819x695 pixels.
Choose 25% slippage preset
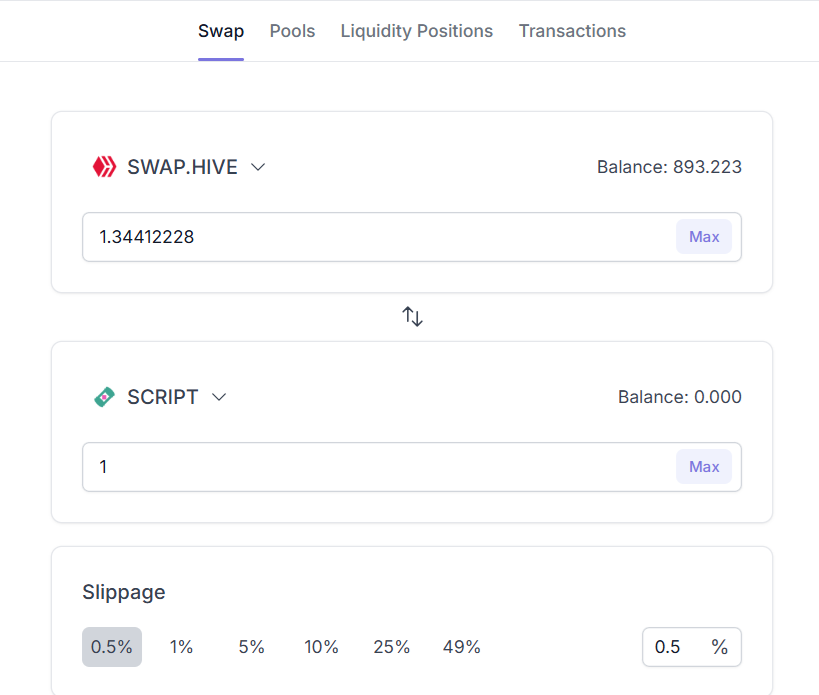pos(391,647)
